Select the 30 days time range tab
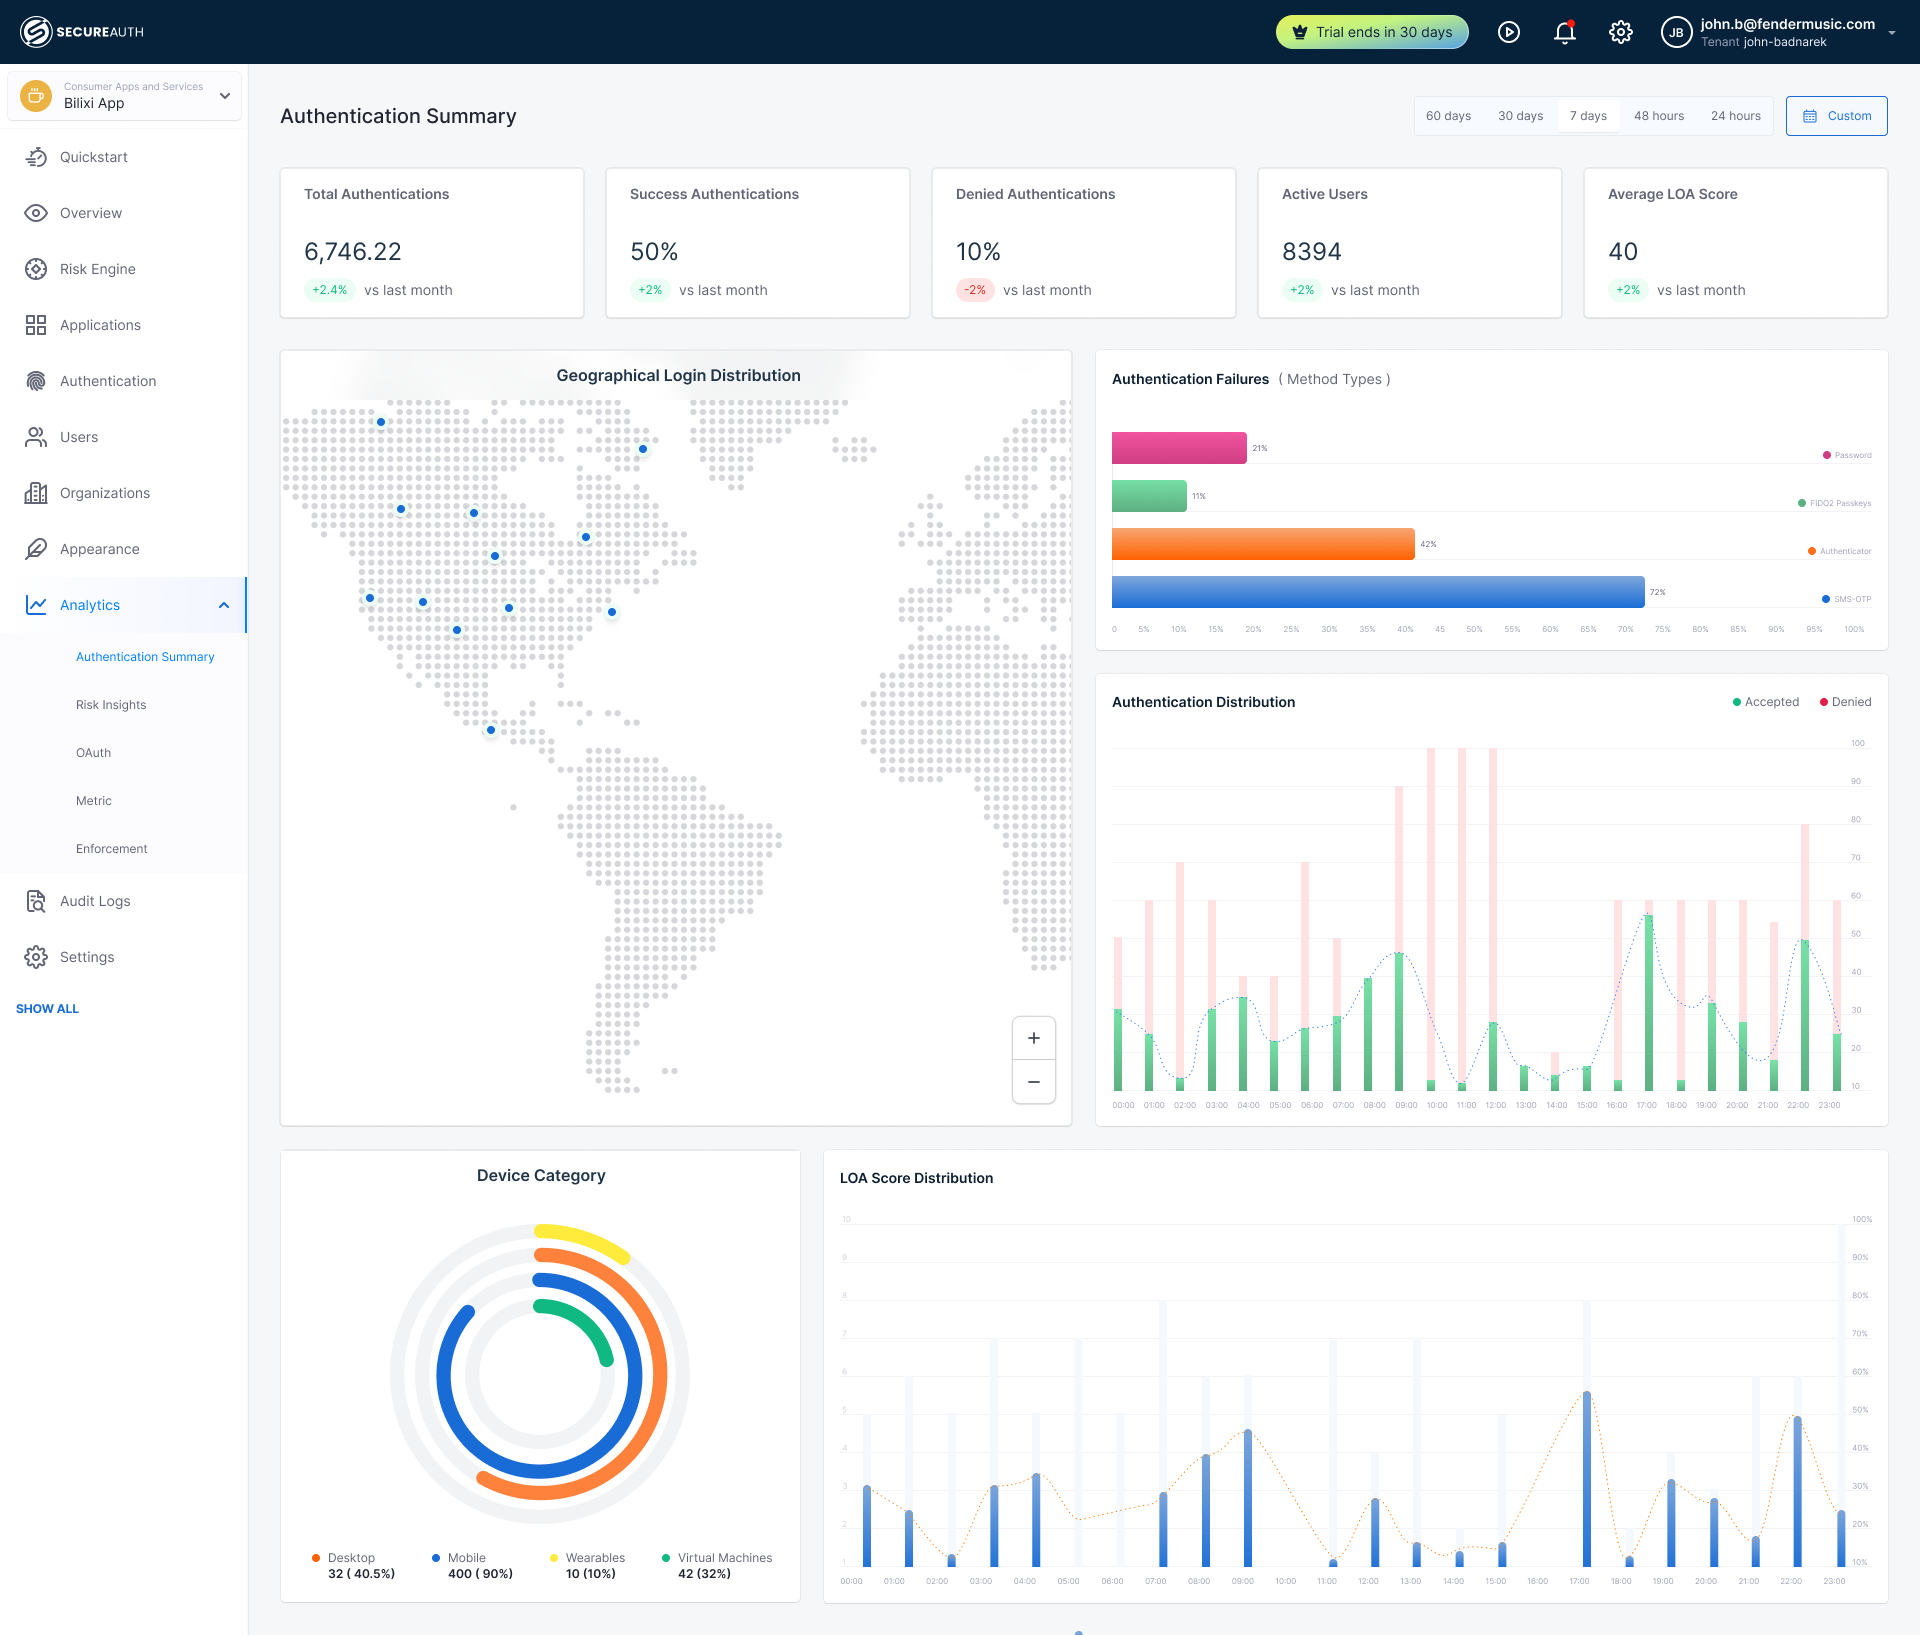Image resolution: width=1920 pixels, height=1635 pixels. point(1520,115)
